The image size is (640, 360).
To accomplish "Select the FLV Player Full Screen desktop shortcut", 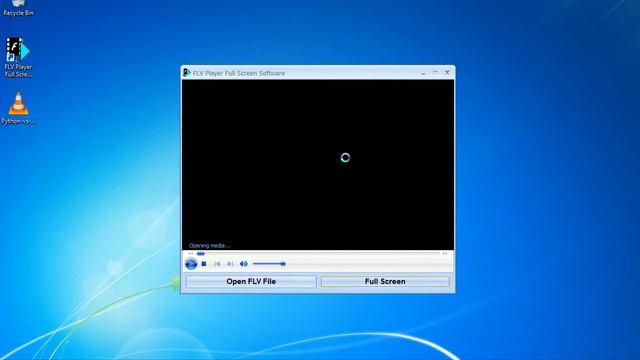I will point(18,57).
